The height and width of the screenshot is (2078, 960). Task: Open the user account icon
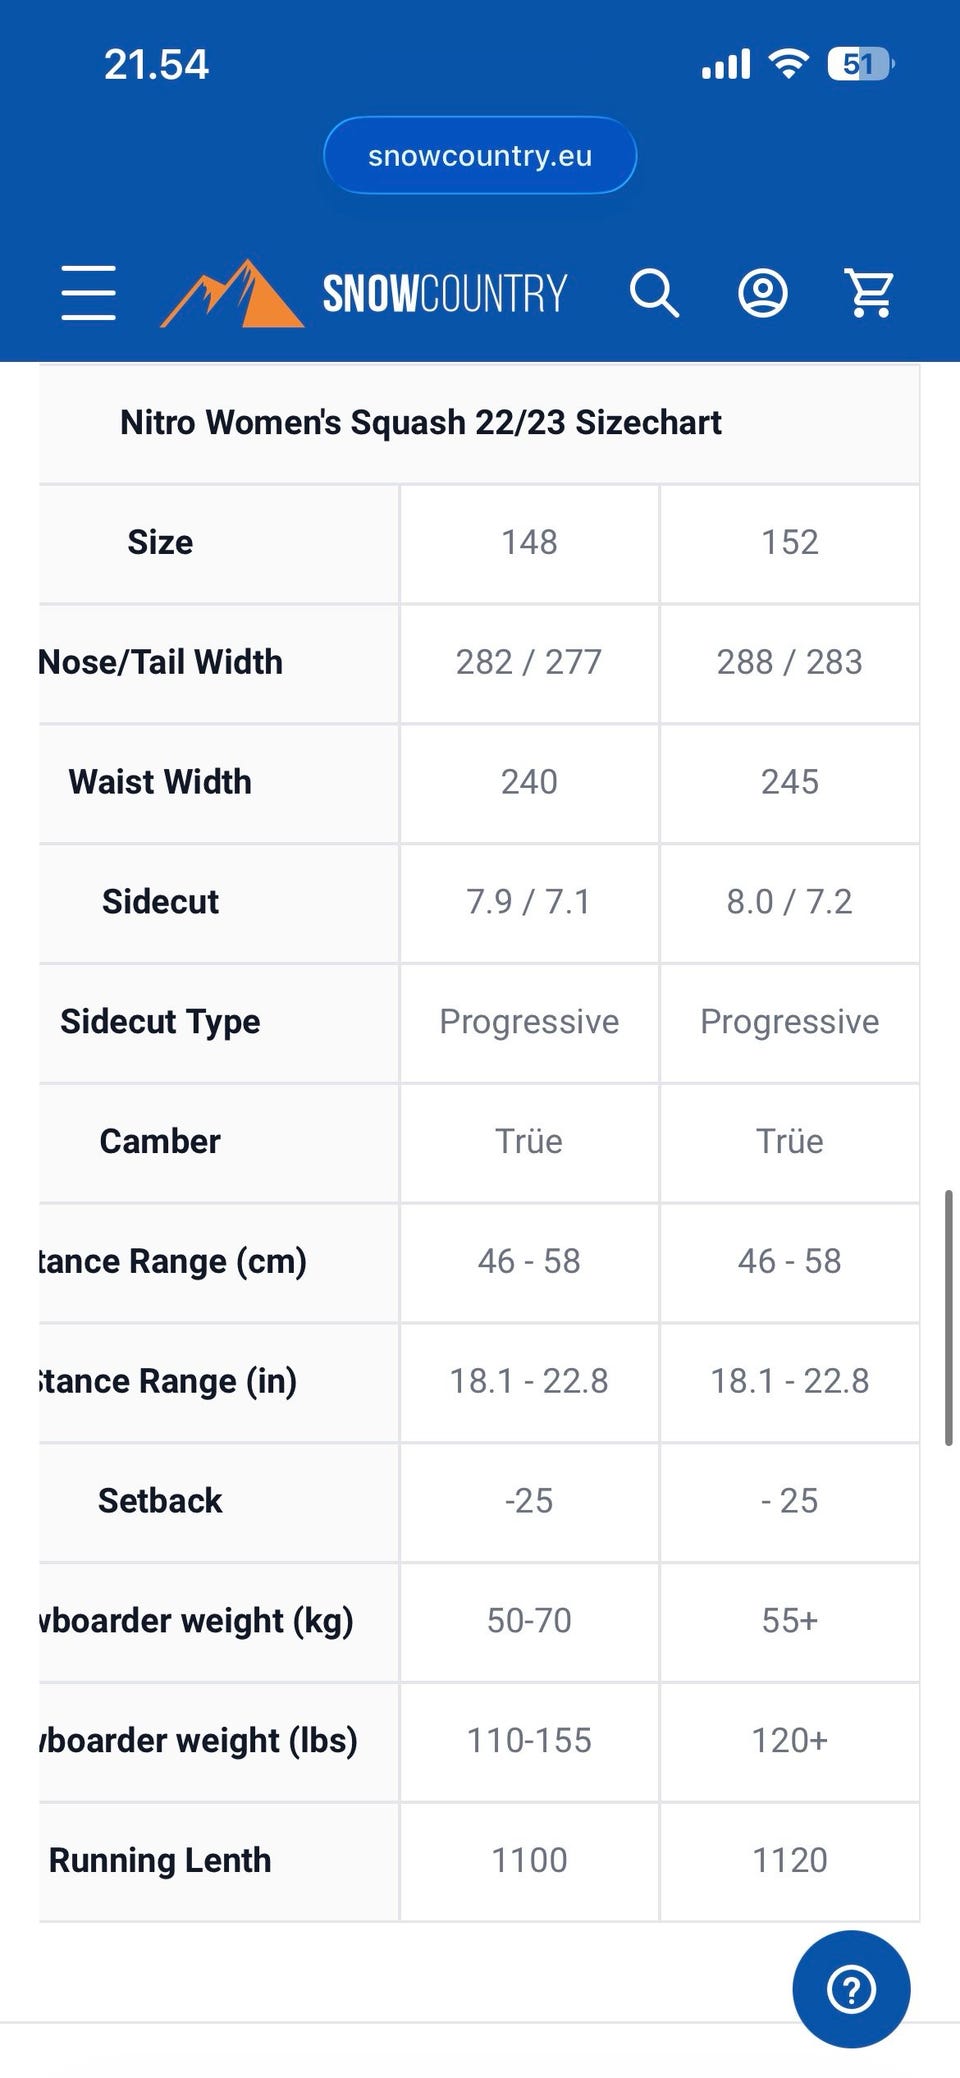763,293
